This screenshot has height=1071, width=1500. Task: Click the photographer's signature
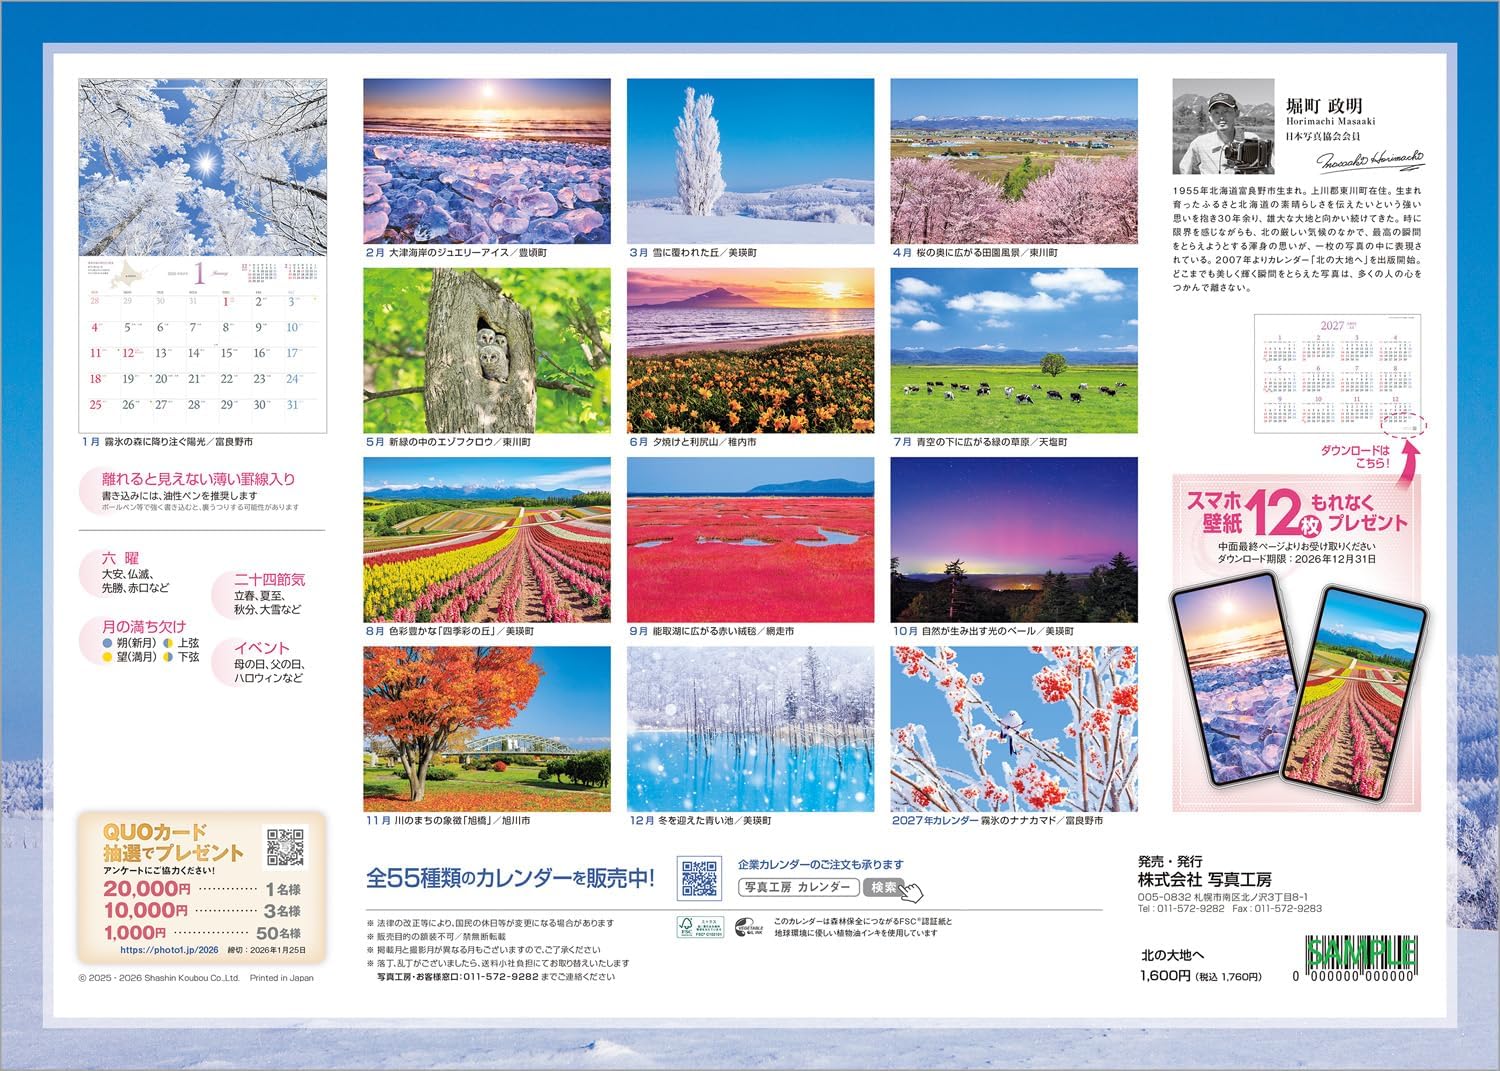pyautogui.click(x=1369, y=159)
